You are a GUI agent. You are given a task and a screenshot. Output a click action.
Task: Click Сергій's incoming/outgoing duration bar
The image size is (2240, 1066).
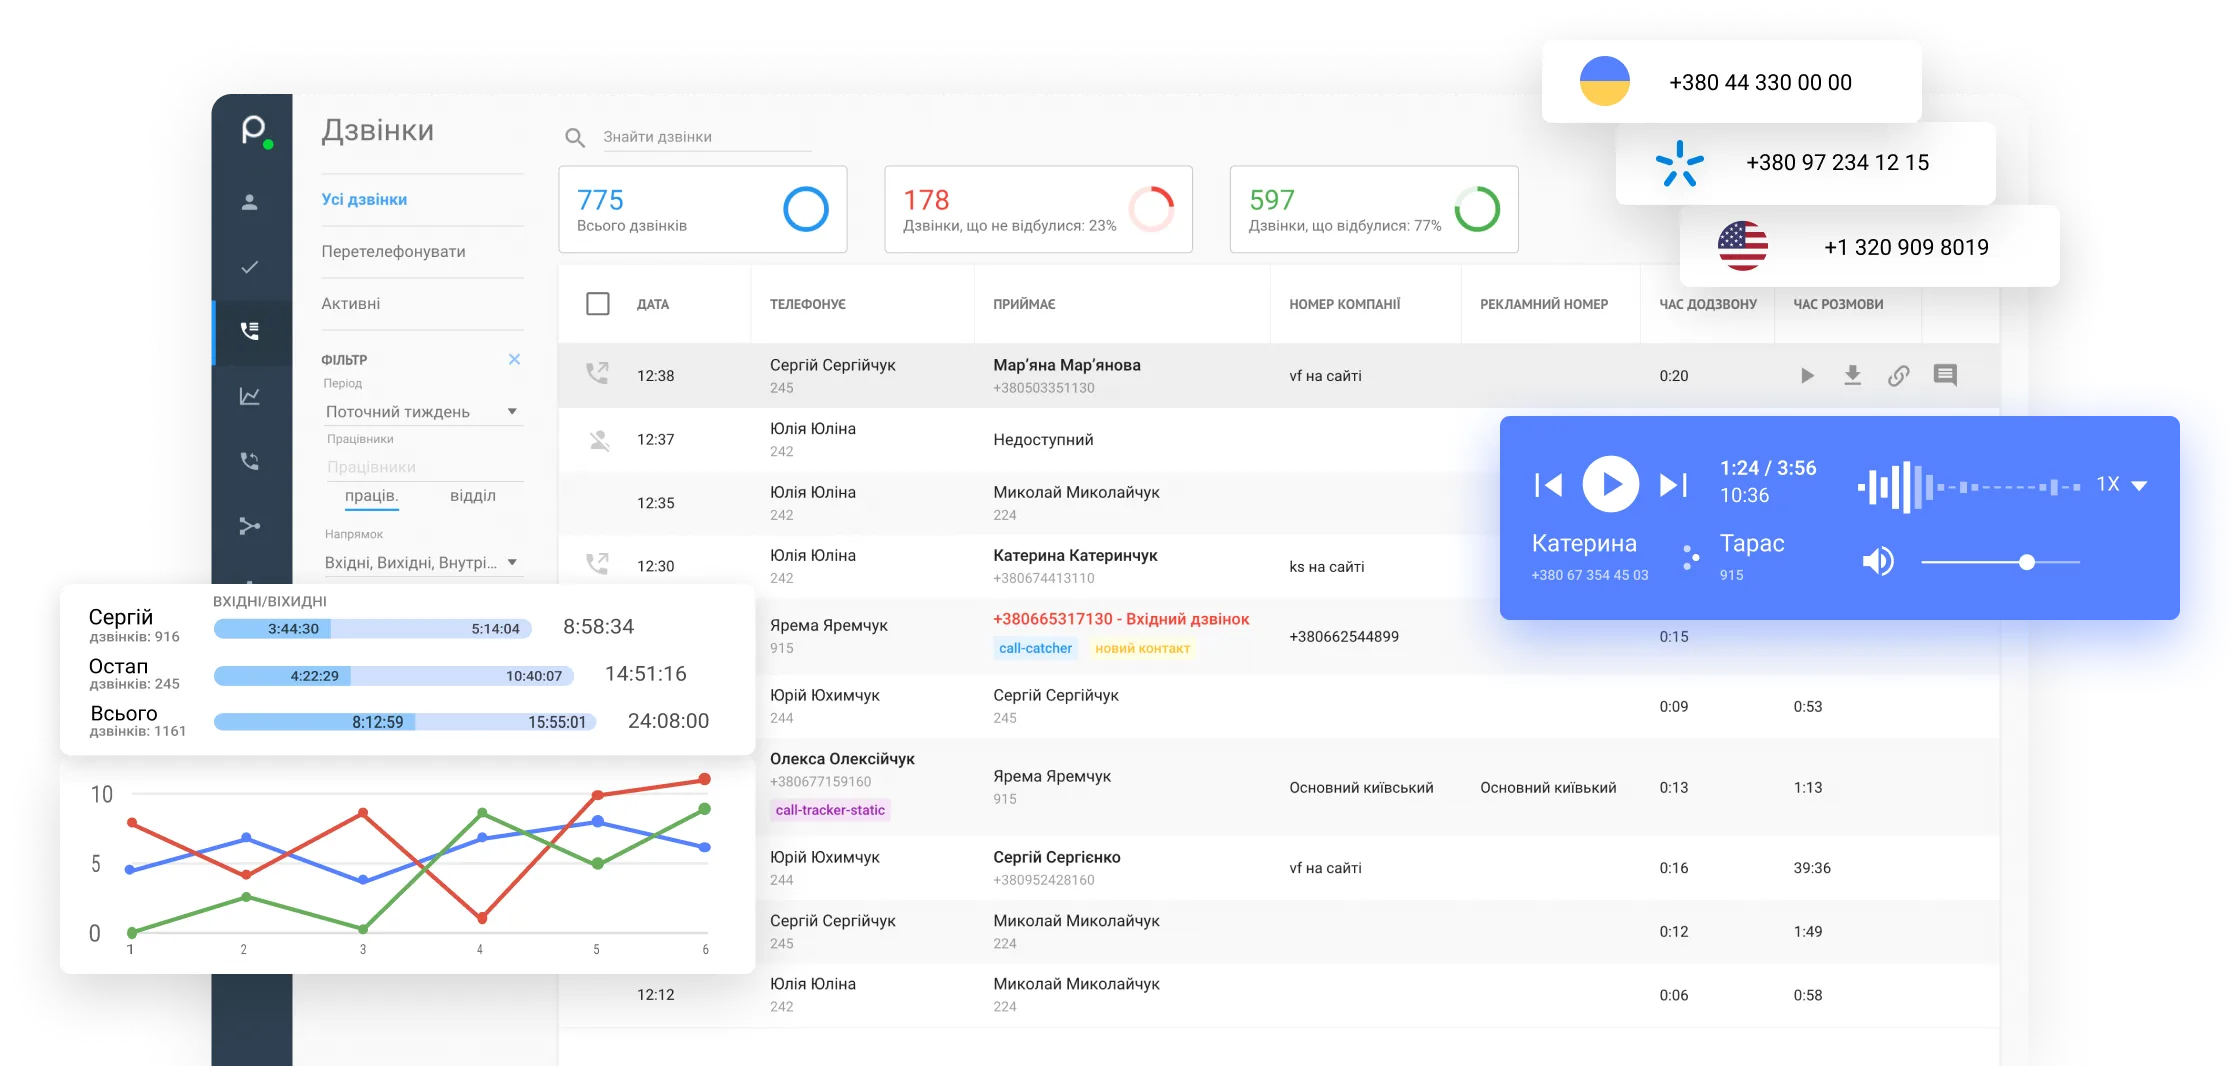click(x=373, y=628)
